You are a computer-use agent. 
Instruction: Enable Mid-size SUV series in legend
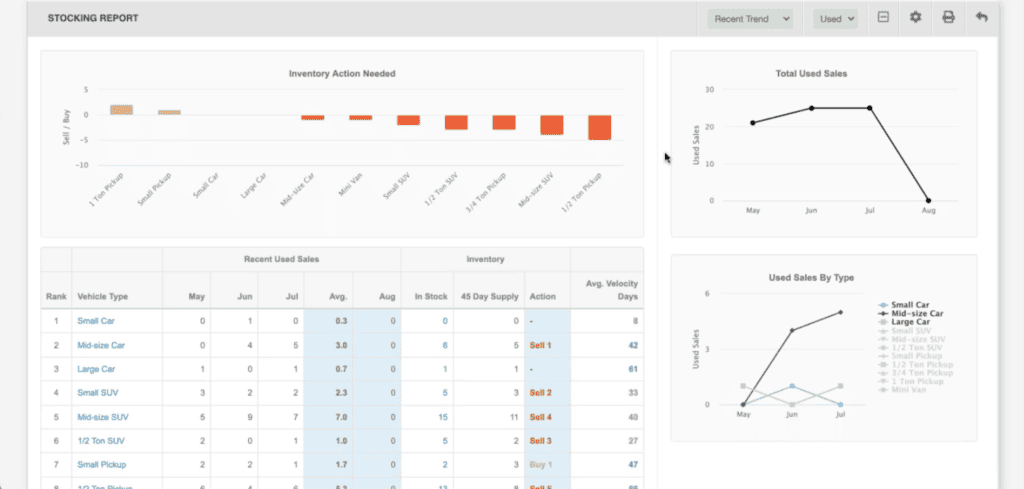tap(912, 339)
